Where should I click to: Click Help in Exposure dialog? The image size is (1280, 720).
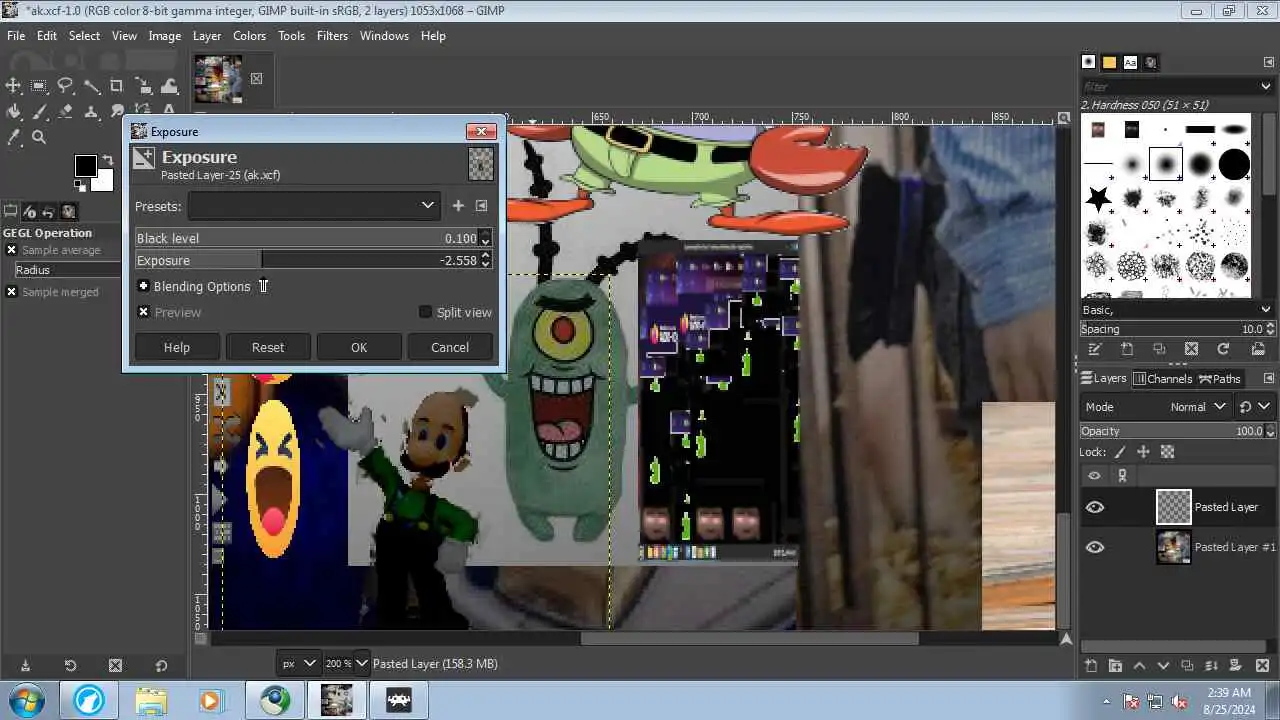tap(177, 347)
